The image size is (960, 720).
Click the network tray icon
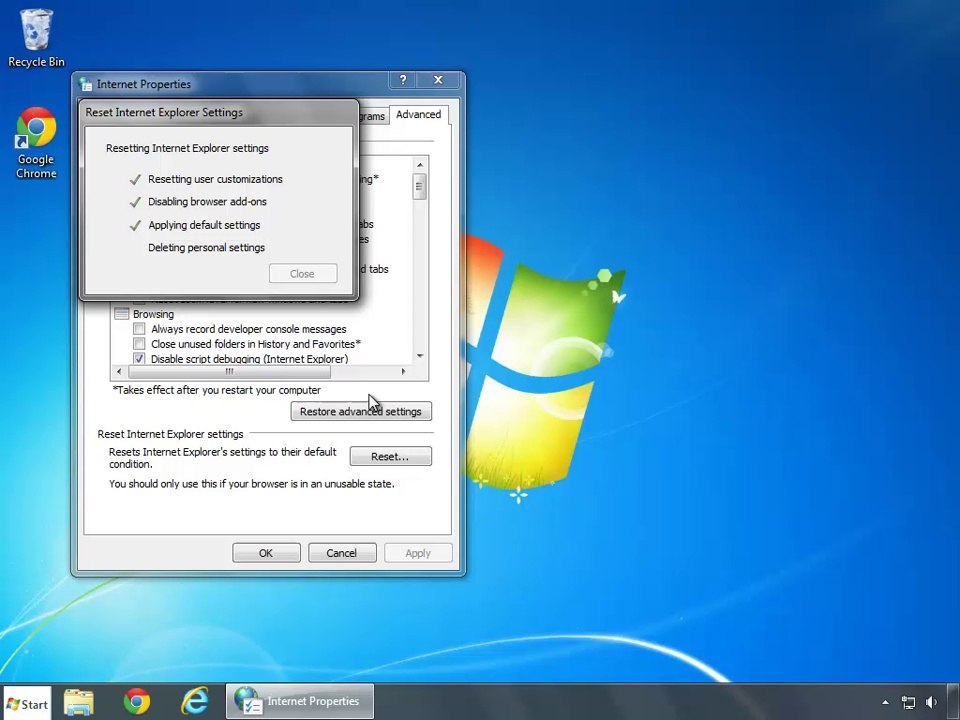[x=908, y=703]
